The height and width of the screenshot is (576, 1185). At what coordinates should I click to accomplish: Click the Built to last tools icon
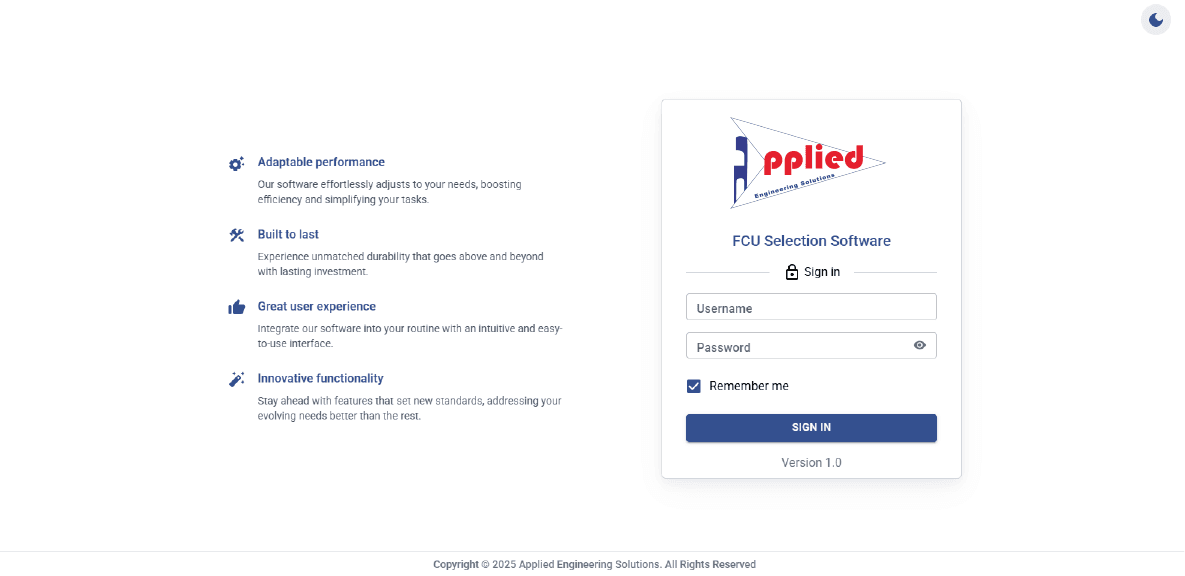(x=237, y=235)
